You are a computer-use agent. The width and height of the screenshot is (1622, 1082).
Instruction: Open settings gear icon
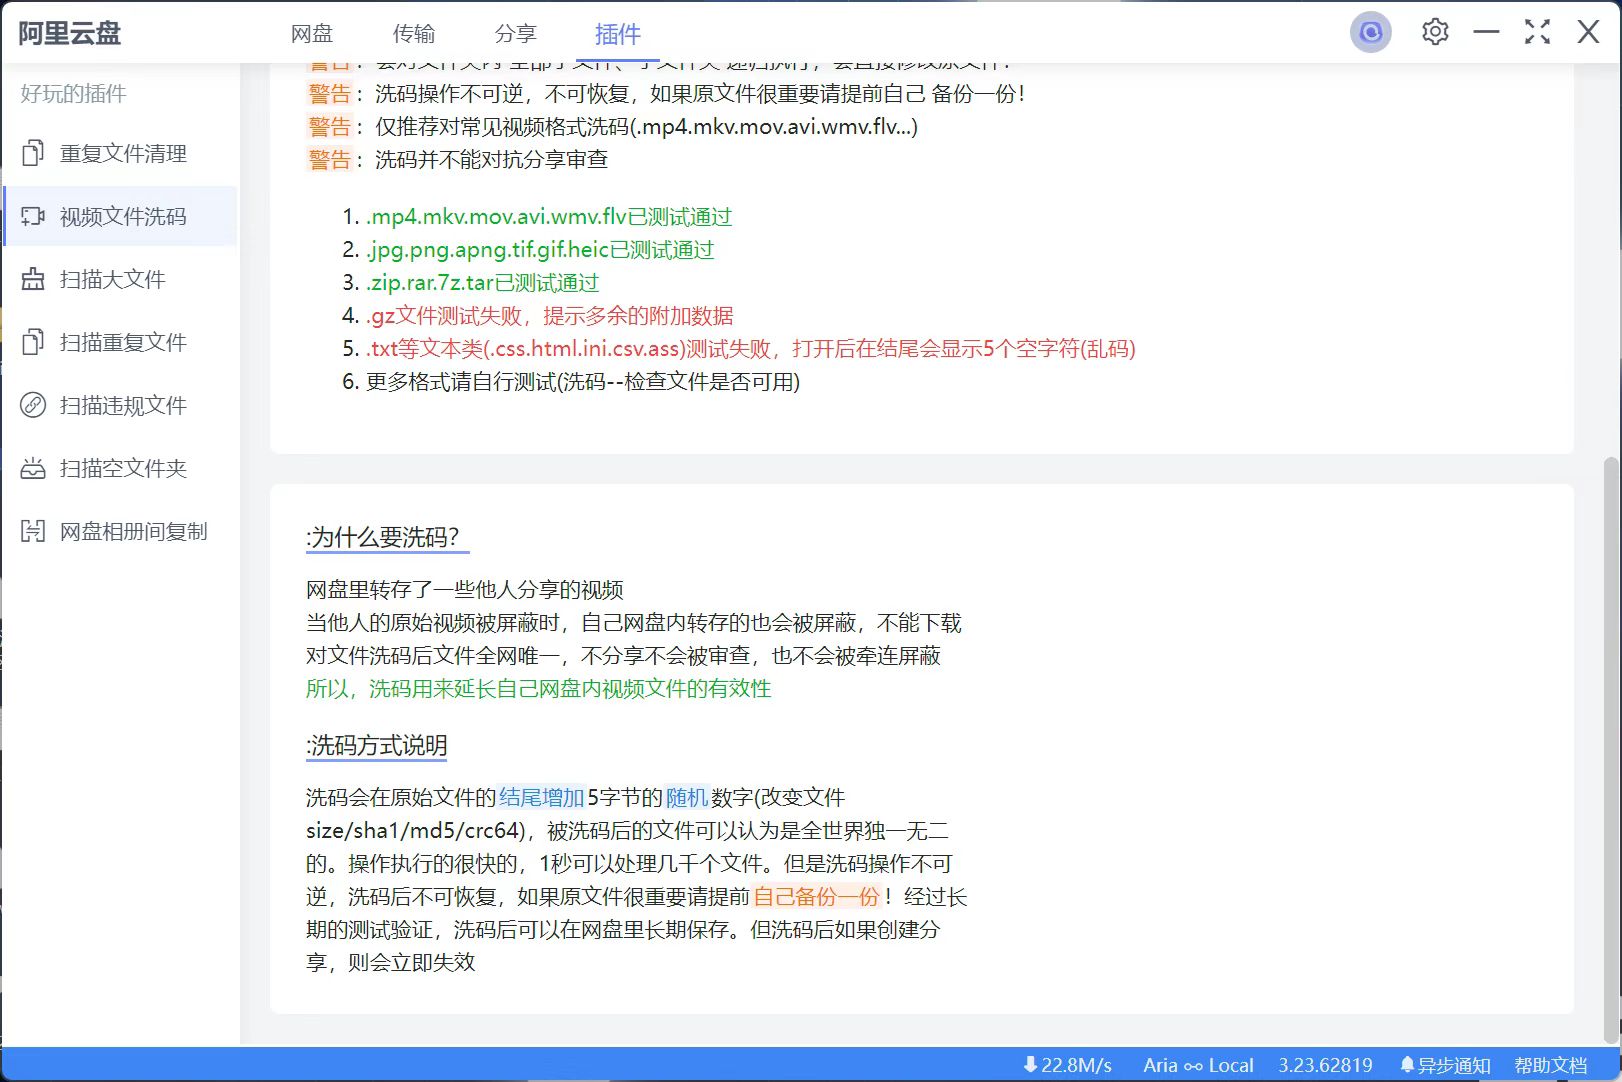point(1435,32)
